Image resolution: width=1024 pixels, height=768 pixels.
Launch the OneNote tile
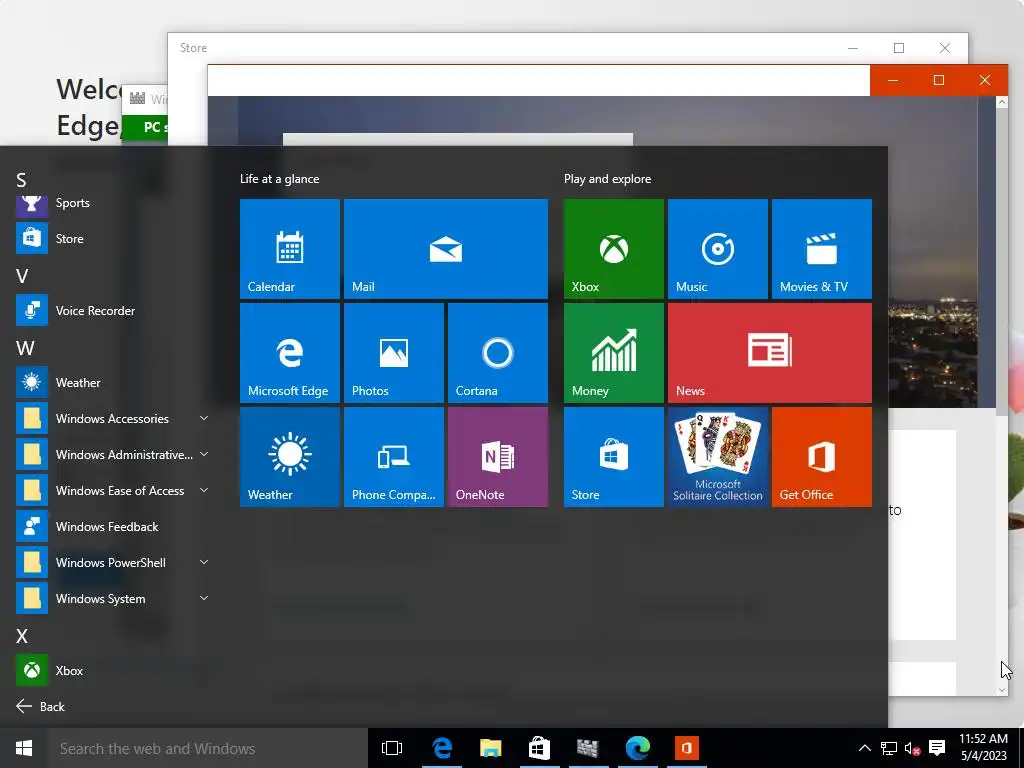(498, 456)
